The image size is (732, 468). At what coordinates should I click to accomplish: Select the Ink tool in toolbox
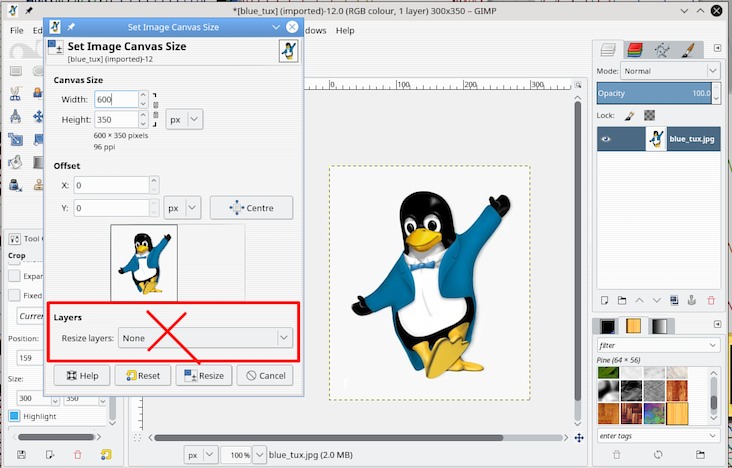15,185
